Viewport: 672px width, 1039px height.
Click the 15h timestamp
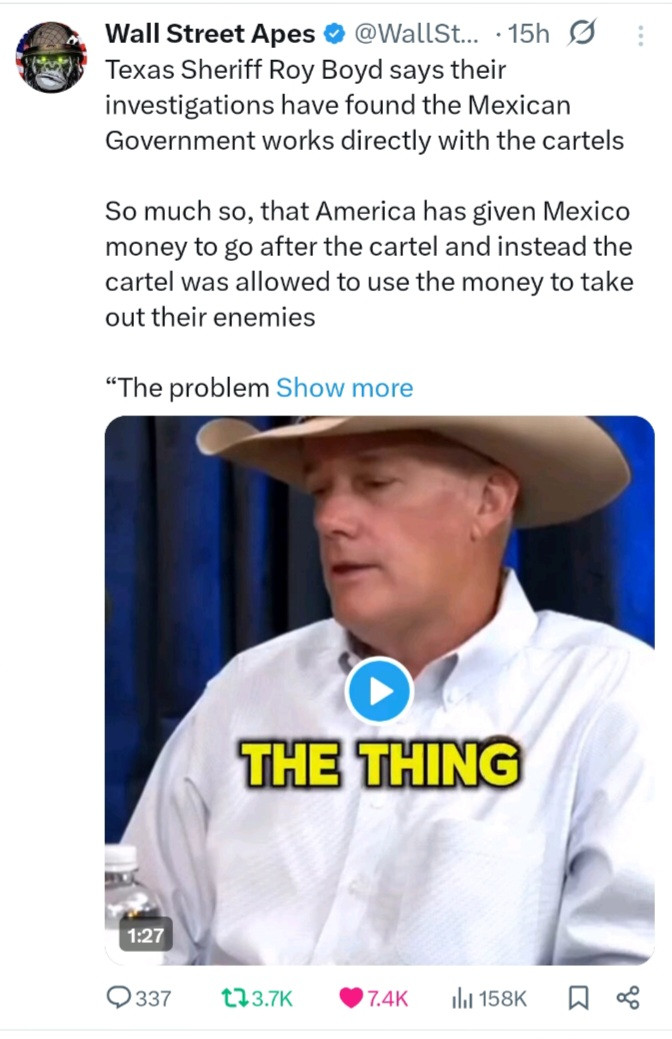coord(528,33)
